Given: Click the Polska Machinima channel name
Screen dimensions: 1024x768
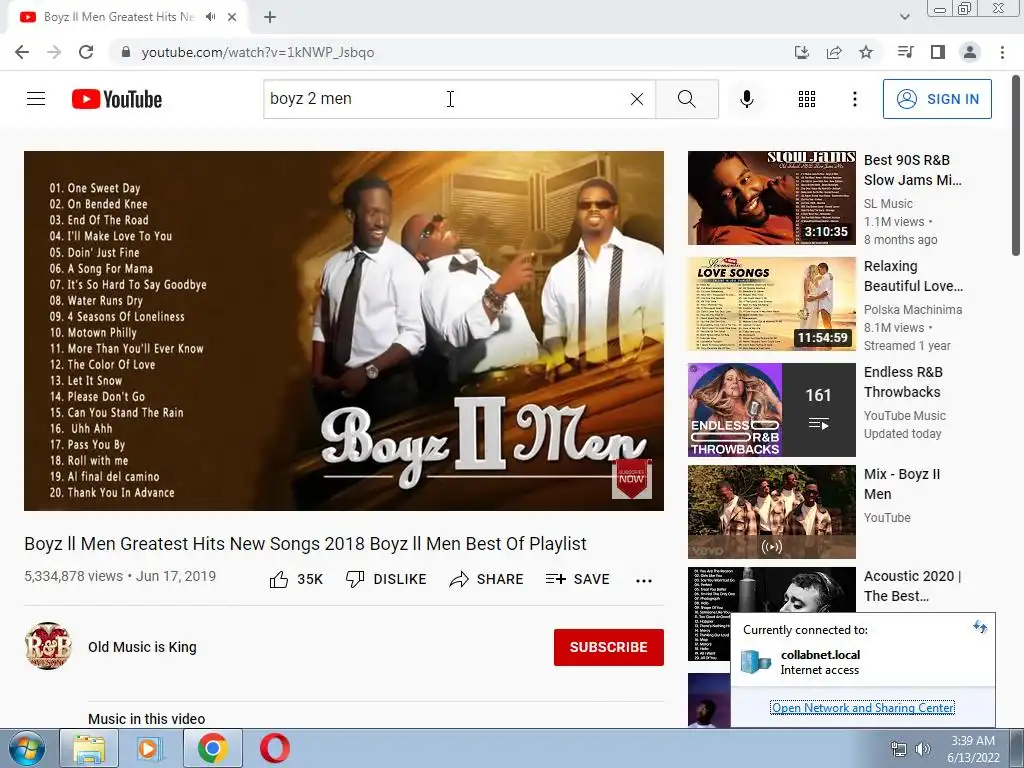Looking at the screenshot, I should 912,310.
